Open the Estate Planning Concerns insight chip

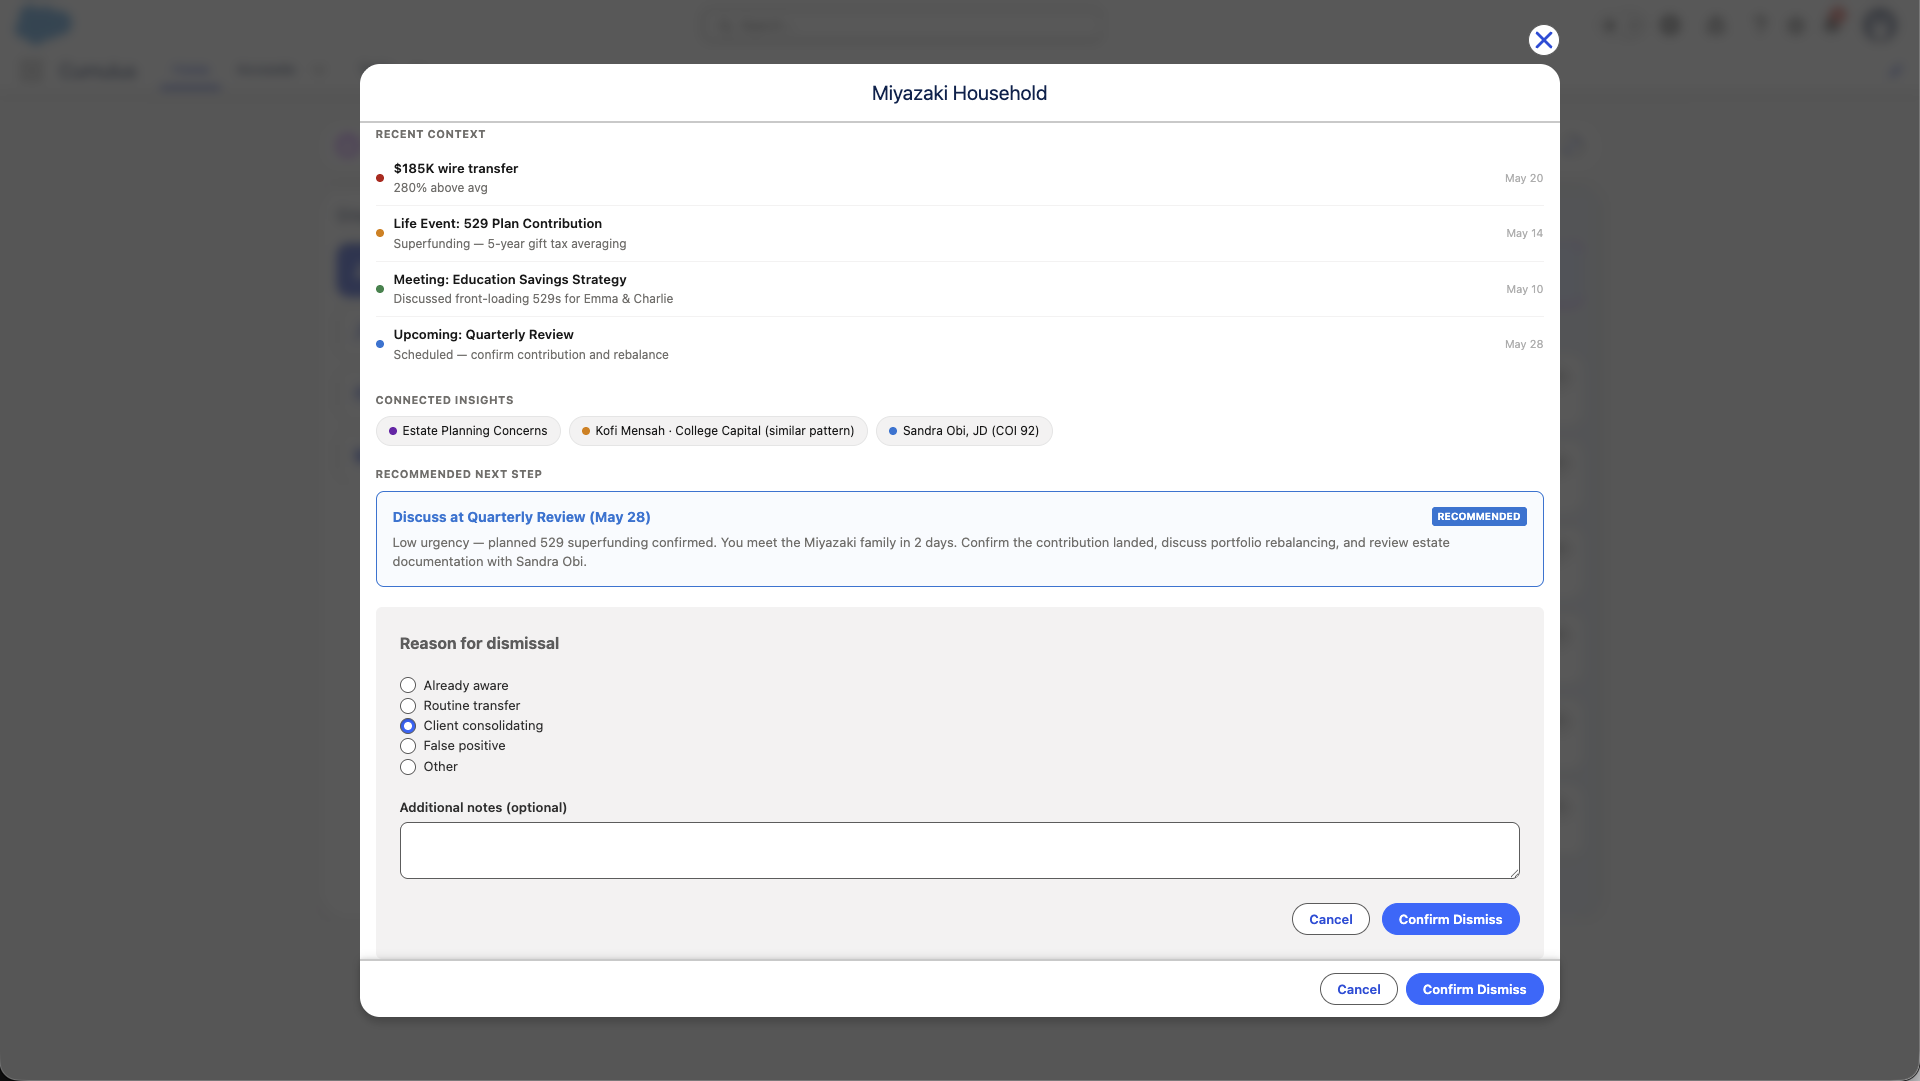pos(468,431)
